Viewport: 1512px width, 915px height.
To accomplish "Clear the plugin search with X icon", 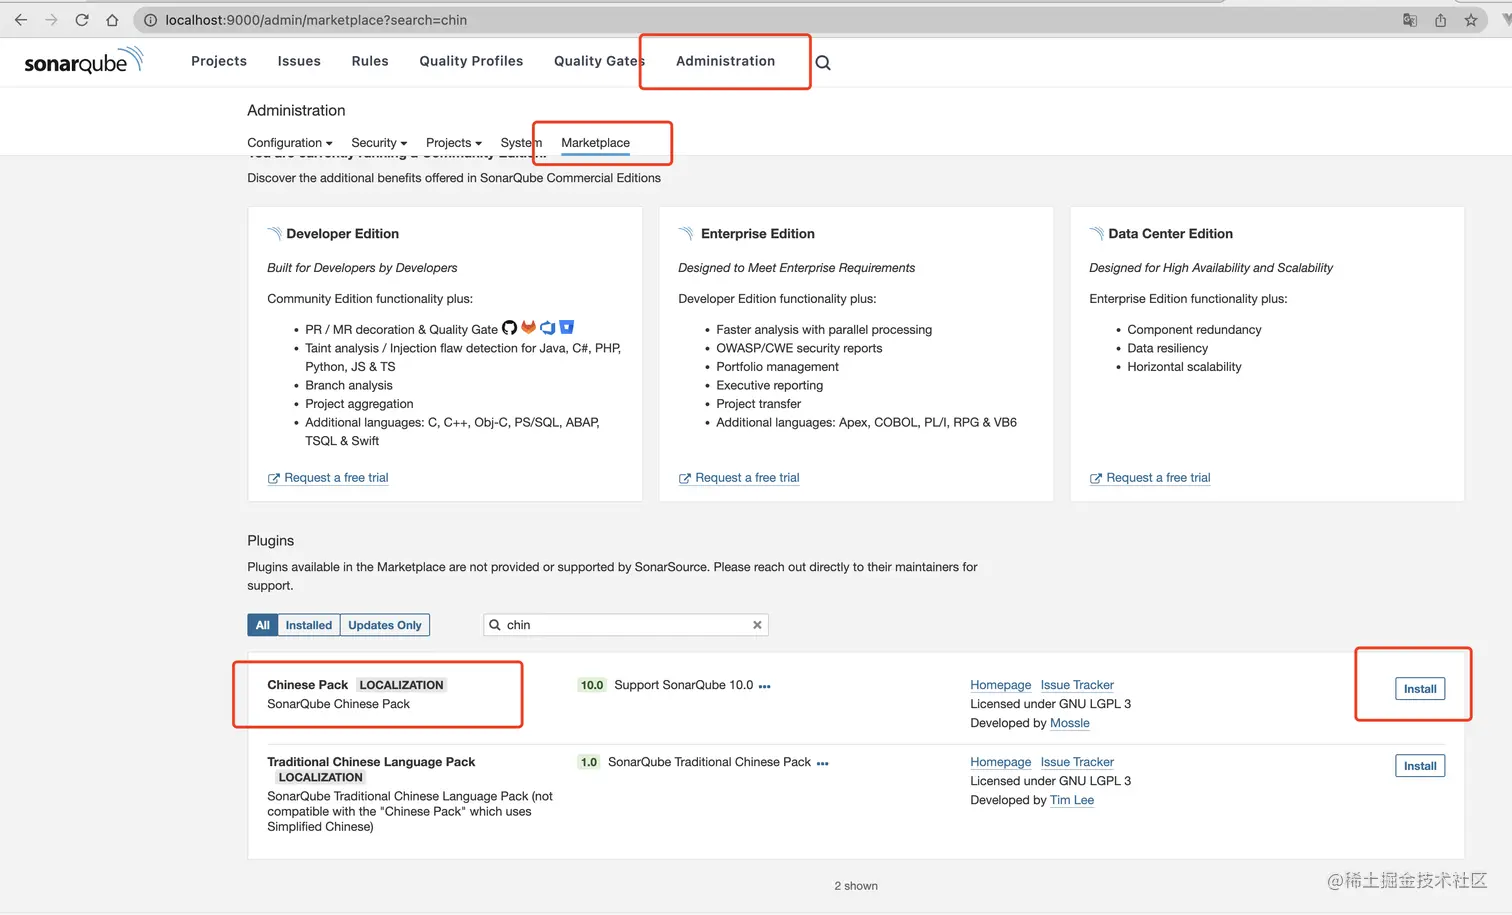I will coord(757,625).
